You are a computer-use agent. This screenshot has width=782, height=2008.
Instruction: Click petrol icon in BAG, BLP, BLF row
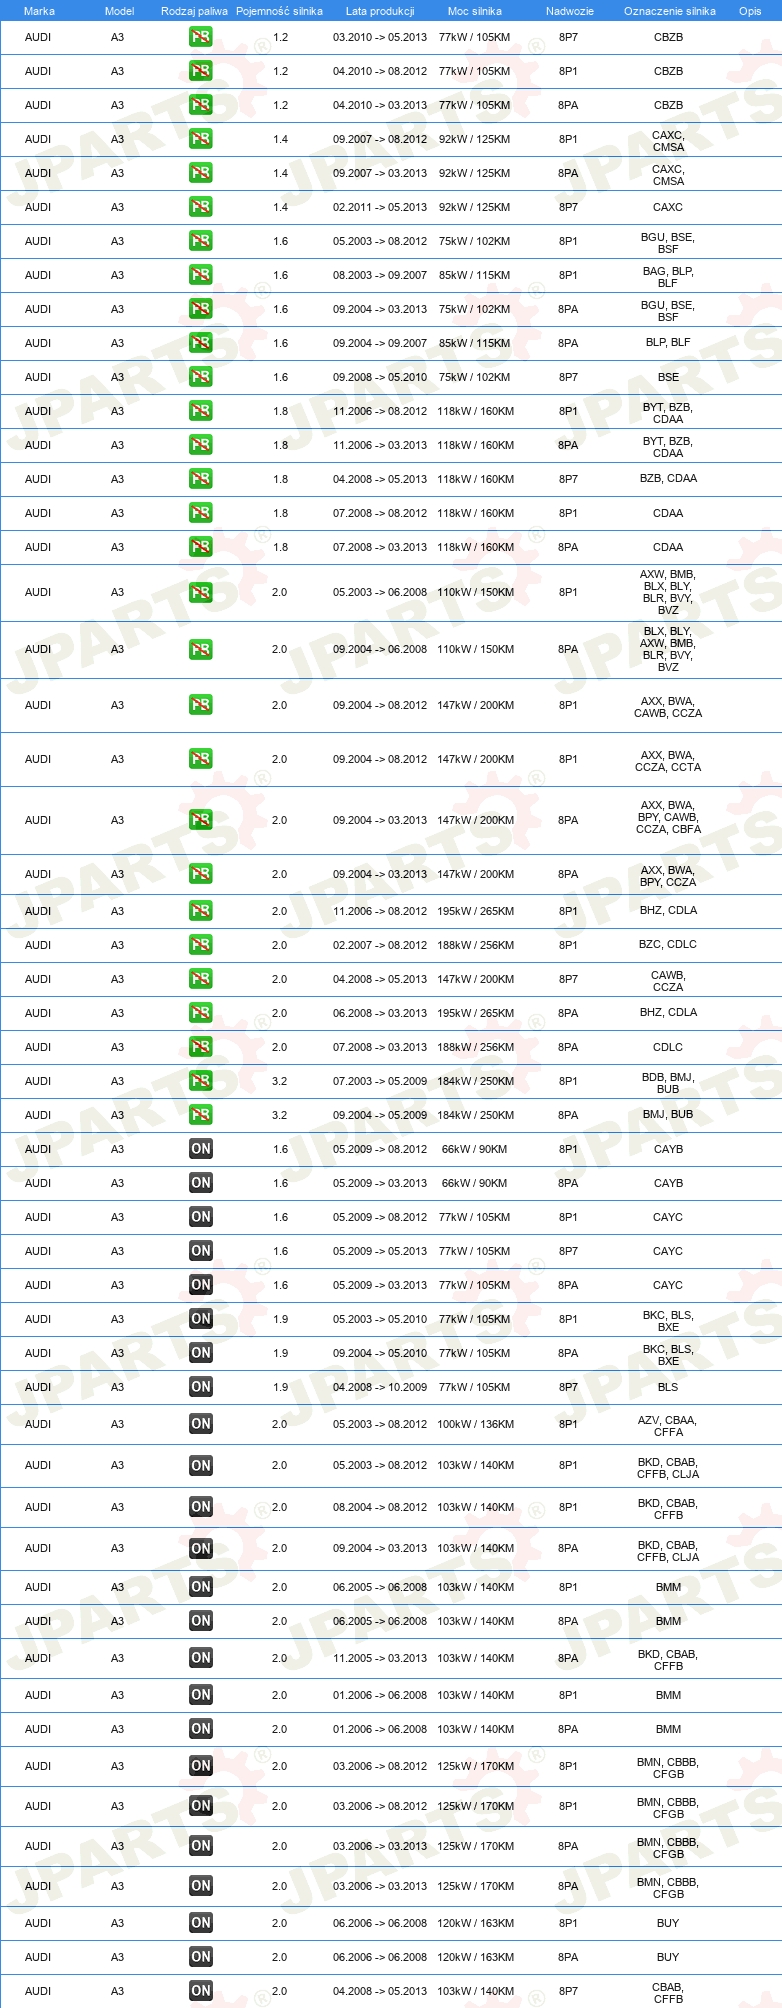pos(201,275)
